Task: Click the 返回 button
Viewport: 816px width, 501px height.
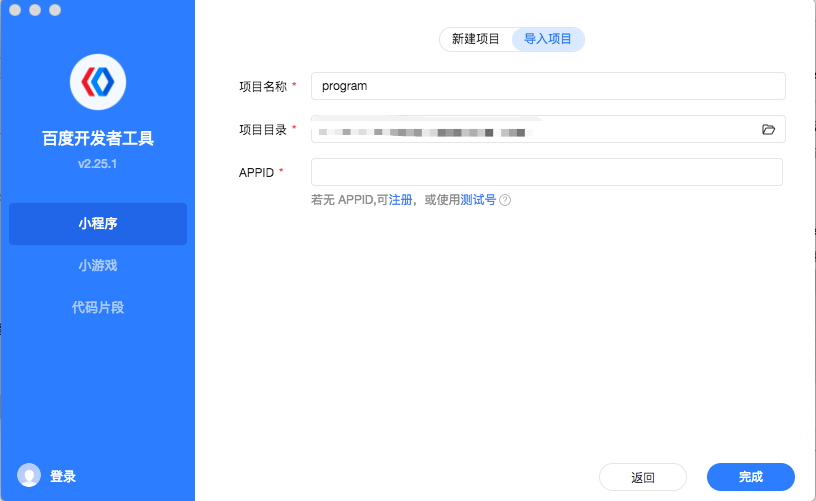Action: pos(643,477)
